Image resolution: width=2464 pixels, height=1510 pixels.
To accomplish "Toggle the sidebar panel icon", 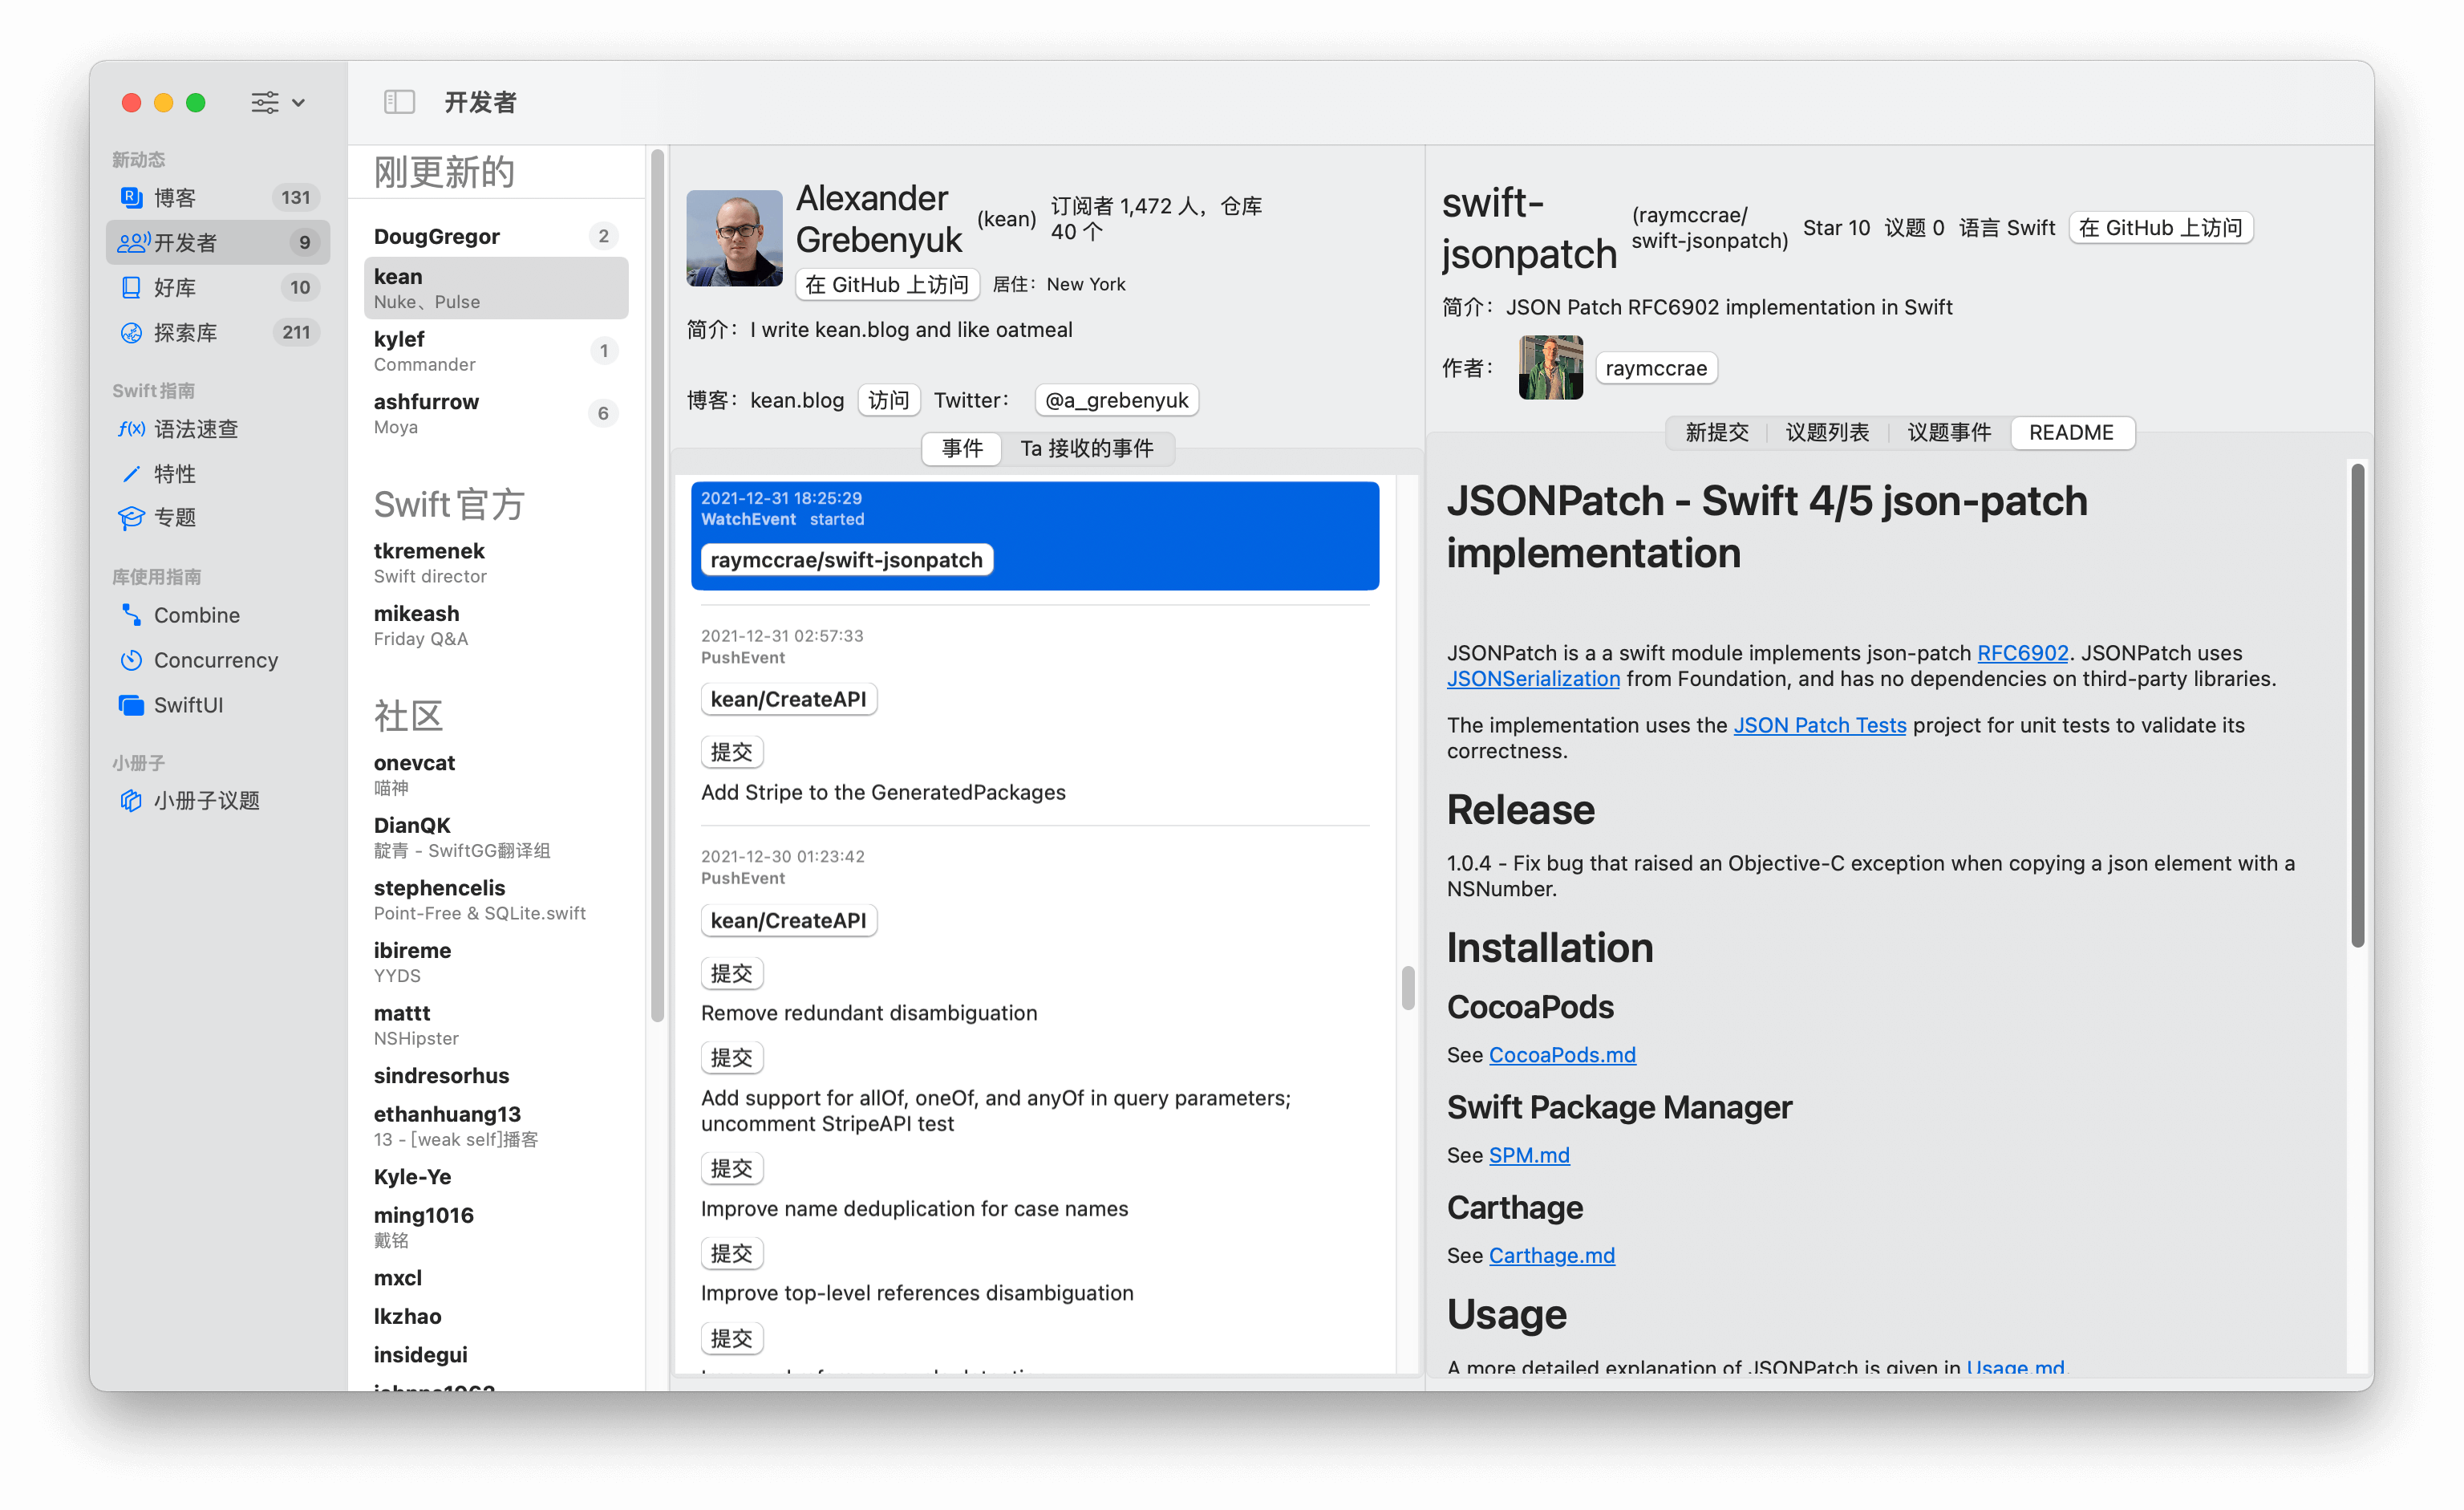I will [399, 102].
